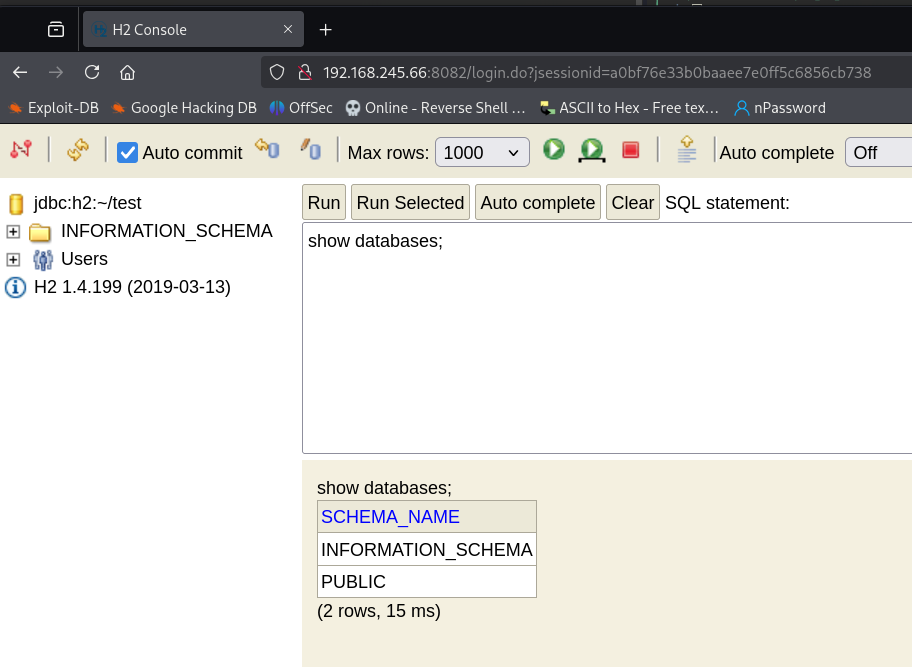Open the Online - Reverse Shell bookmark
This screenshot has height=667, width=912.
tap(435, 108)
